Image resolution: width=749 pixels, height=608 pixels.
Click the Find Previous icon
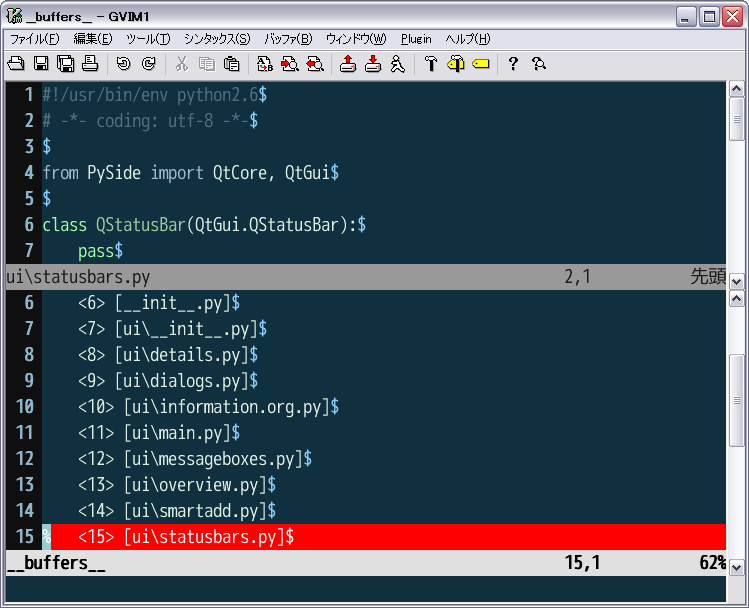tap(315, 64)
